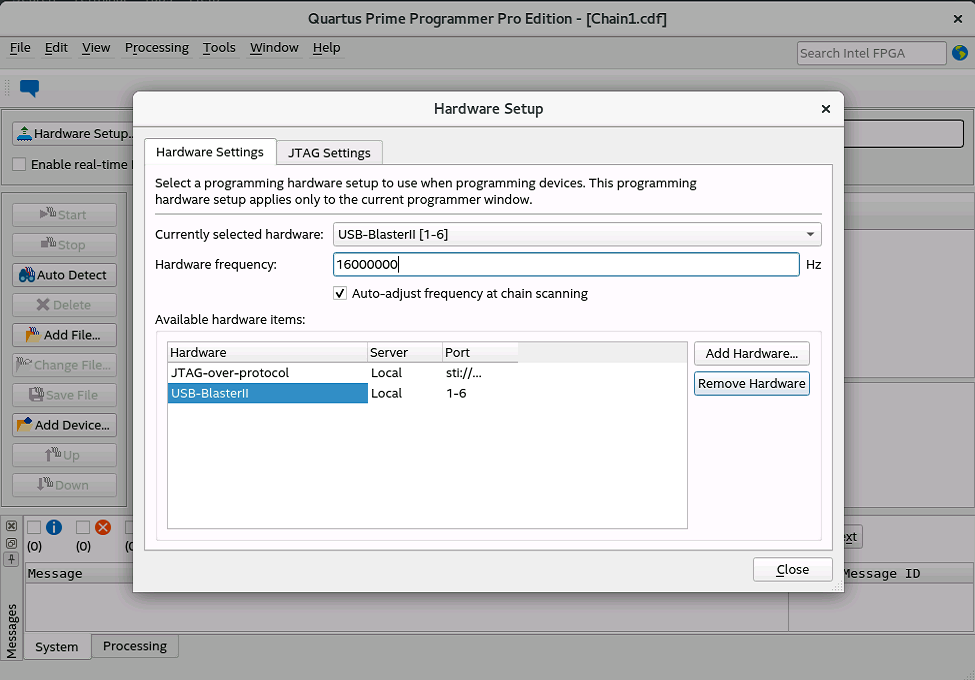Click the red error message filter icon
This screenshot has width=975, height=680.
[103, 527]
